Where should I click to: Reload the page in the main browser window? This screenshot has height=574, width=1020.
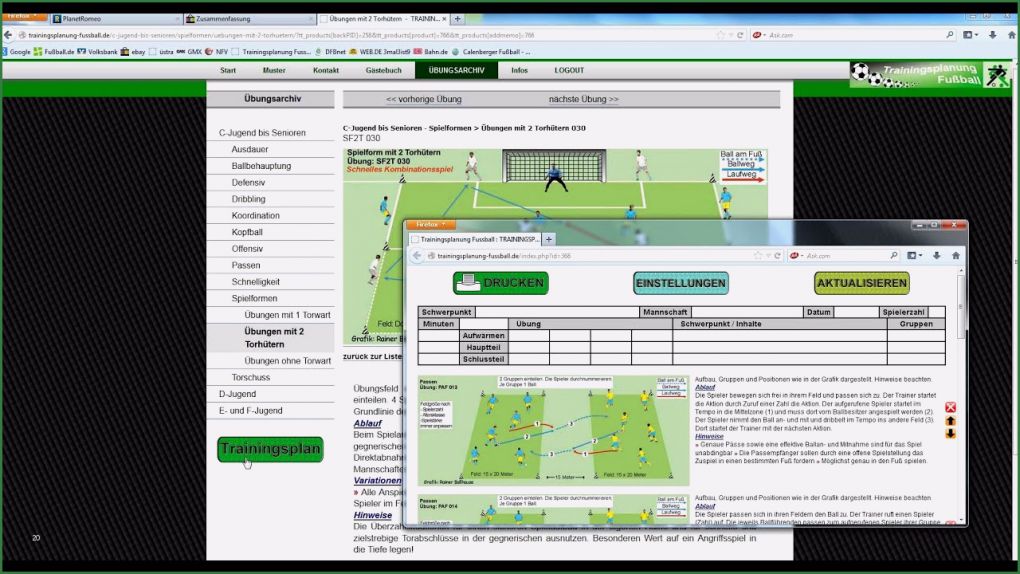click(740, 35)
